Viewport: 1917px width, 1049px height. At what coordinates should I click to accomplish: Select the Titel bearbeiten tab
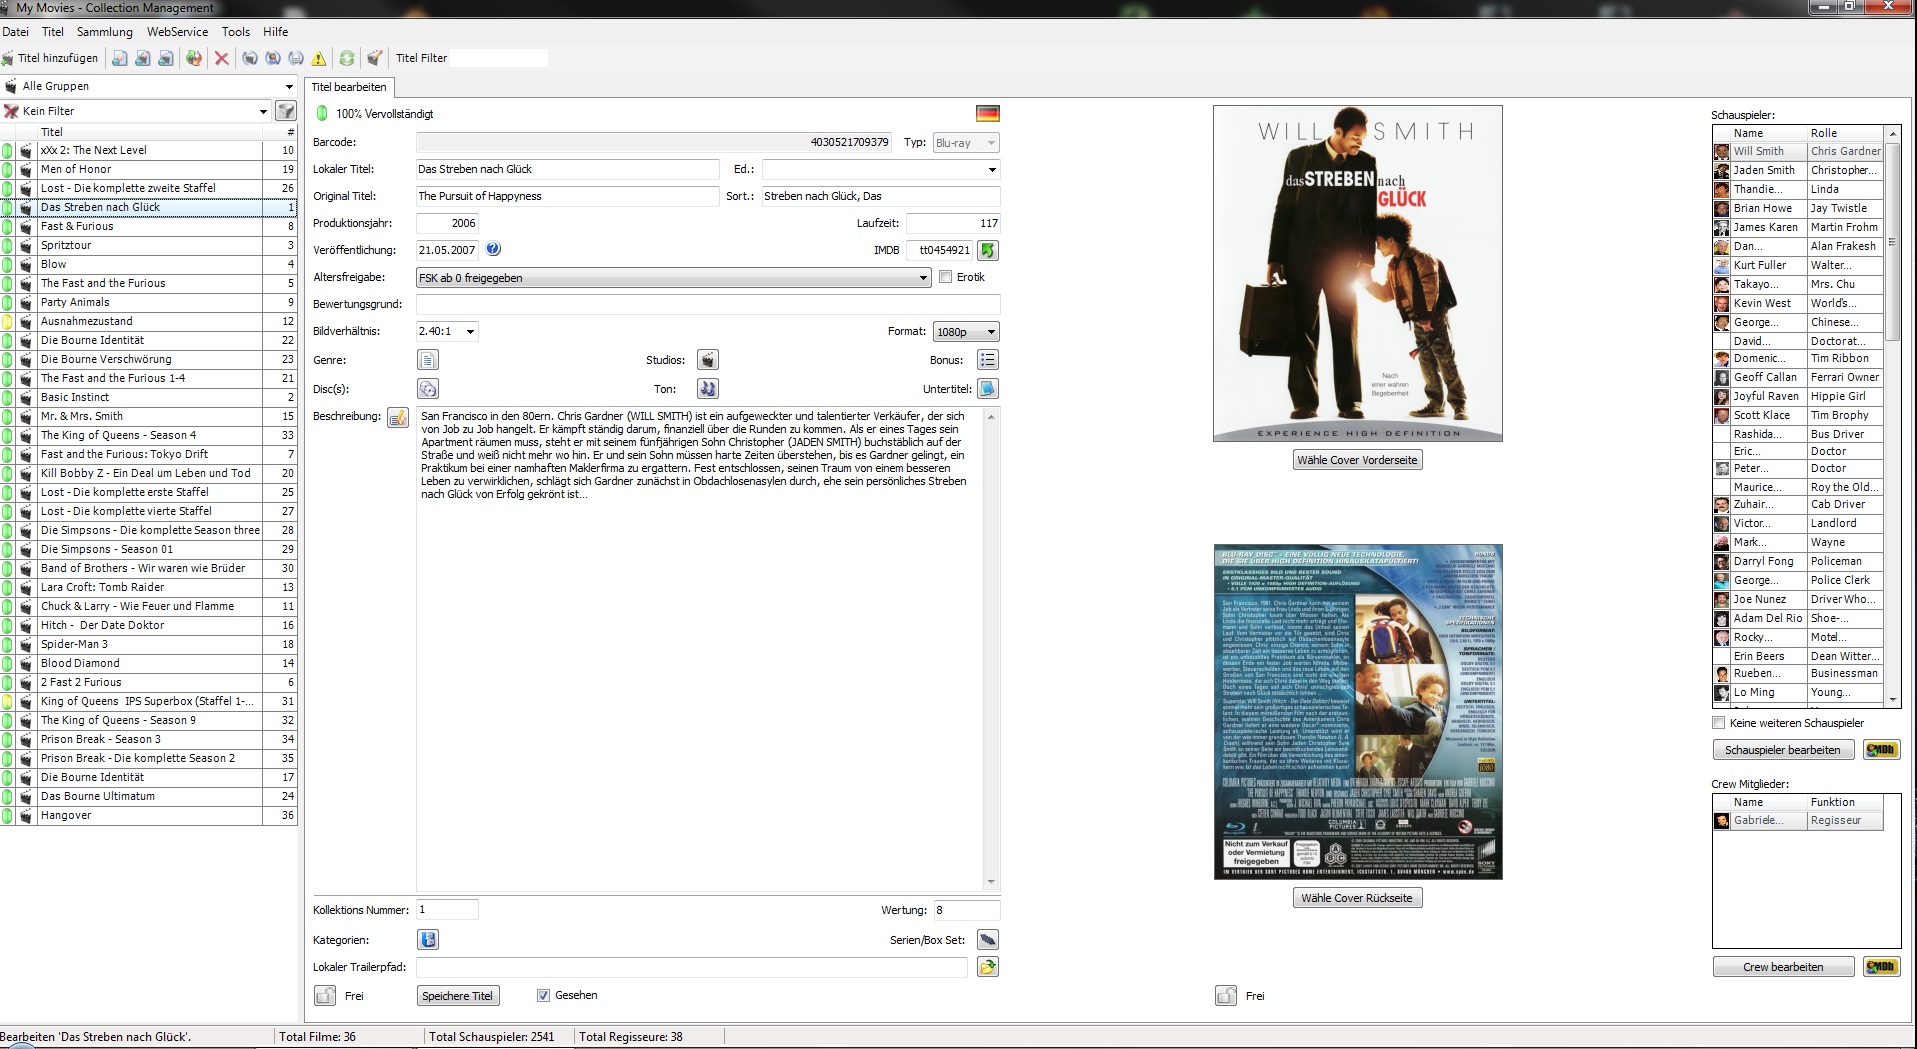pyautogui.click(x=349, y=87)
